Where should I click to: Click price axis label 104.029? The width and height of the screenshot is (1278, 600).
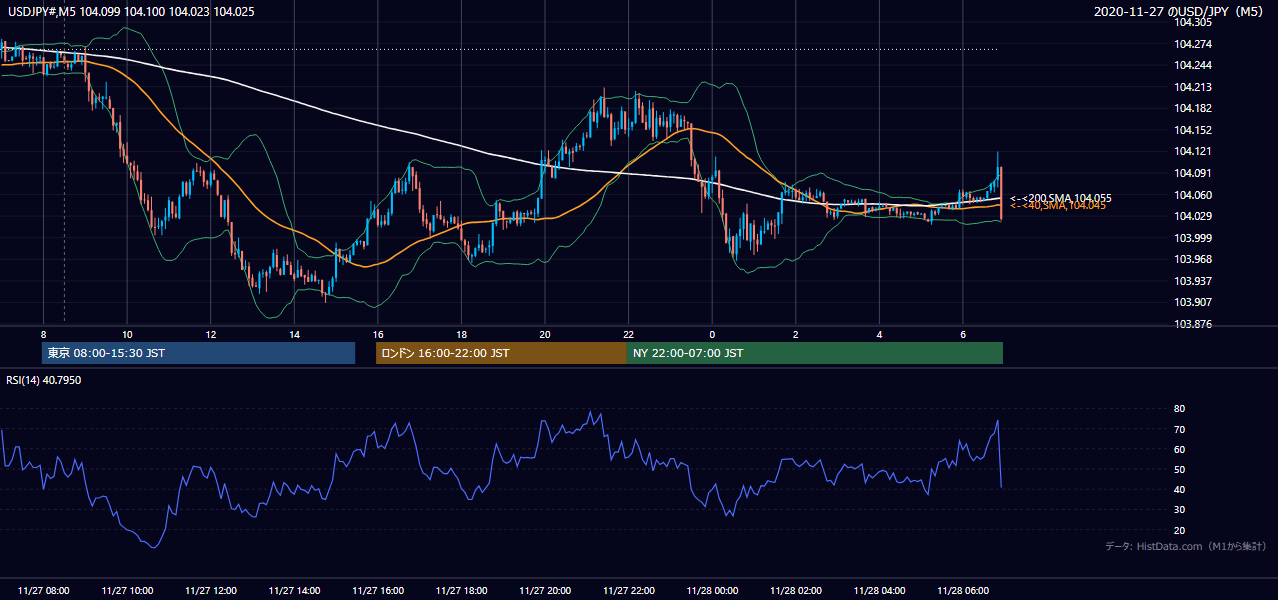click(1193, 216)
